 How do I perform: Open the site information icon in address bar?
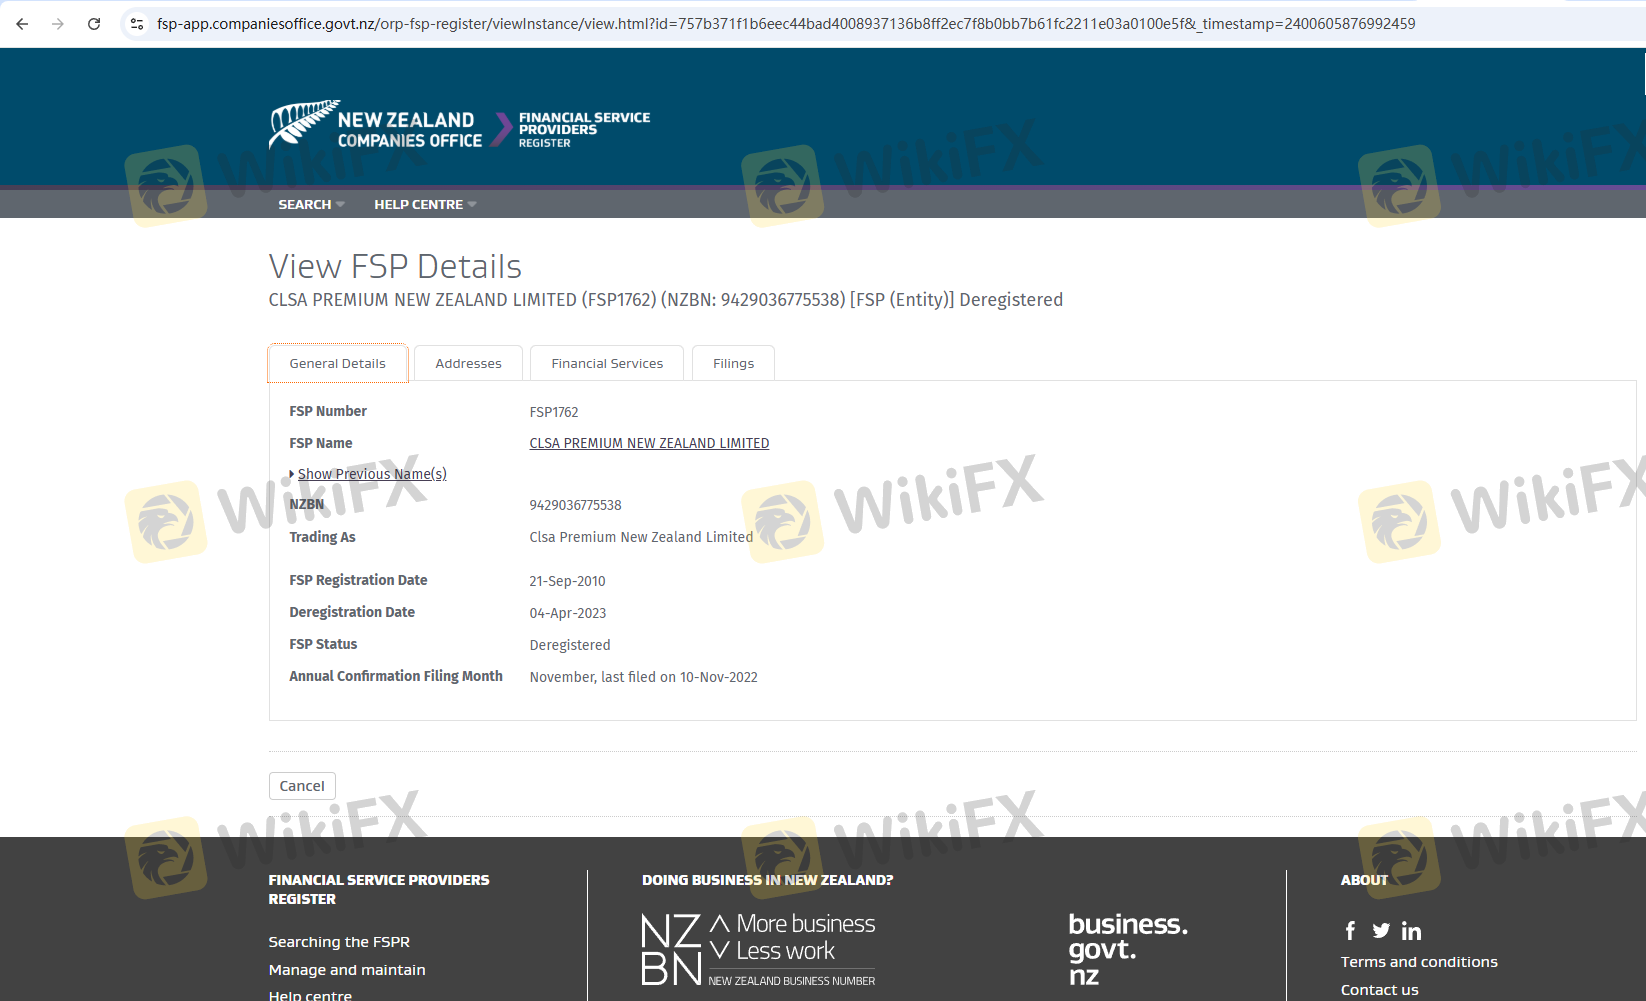[137, 24]
